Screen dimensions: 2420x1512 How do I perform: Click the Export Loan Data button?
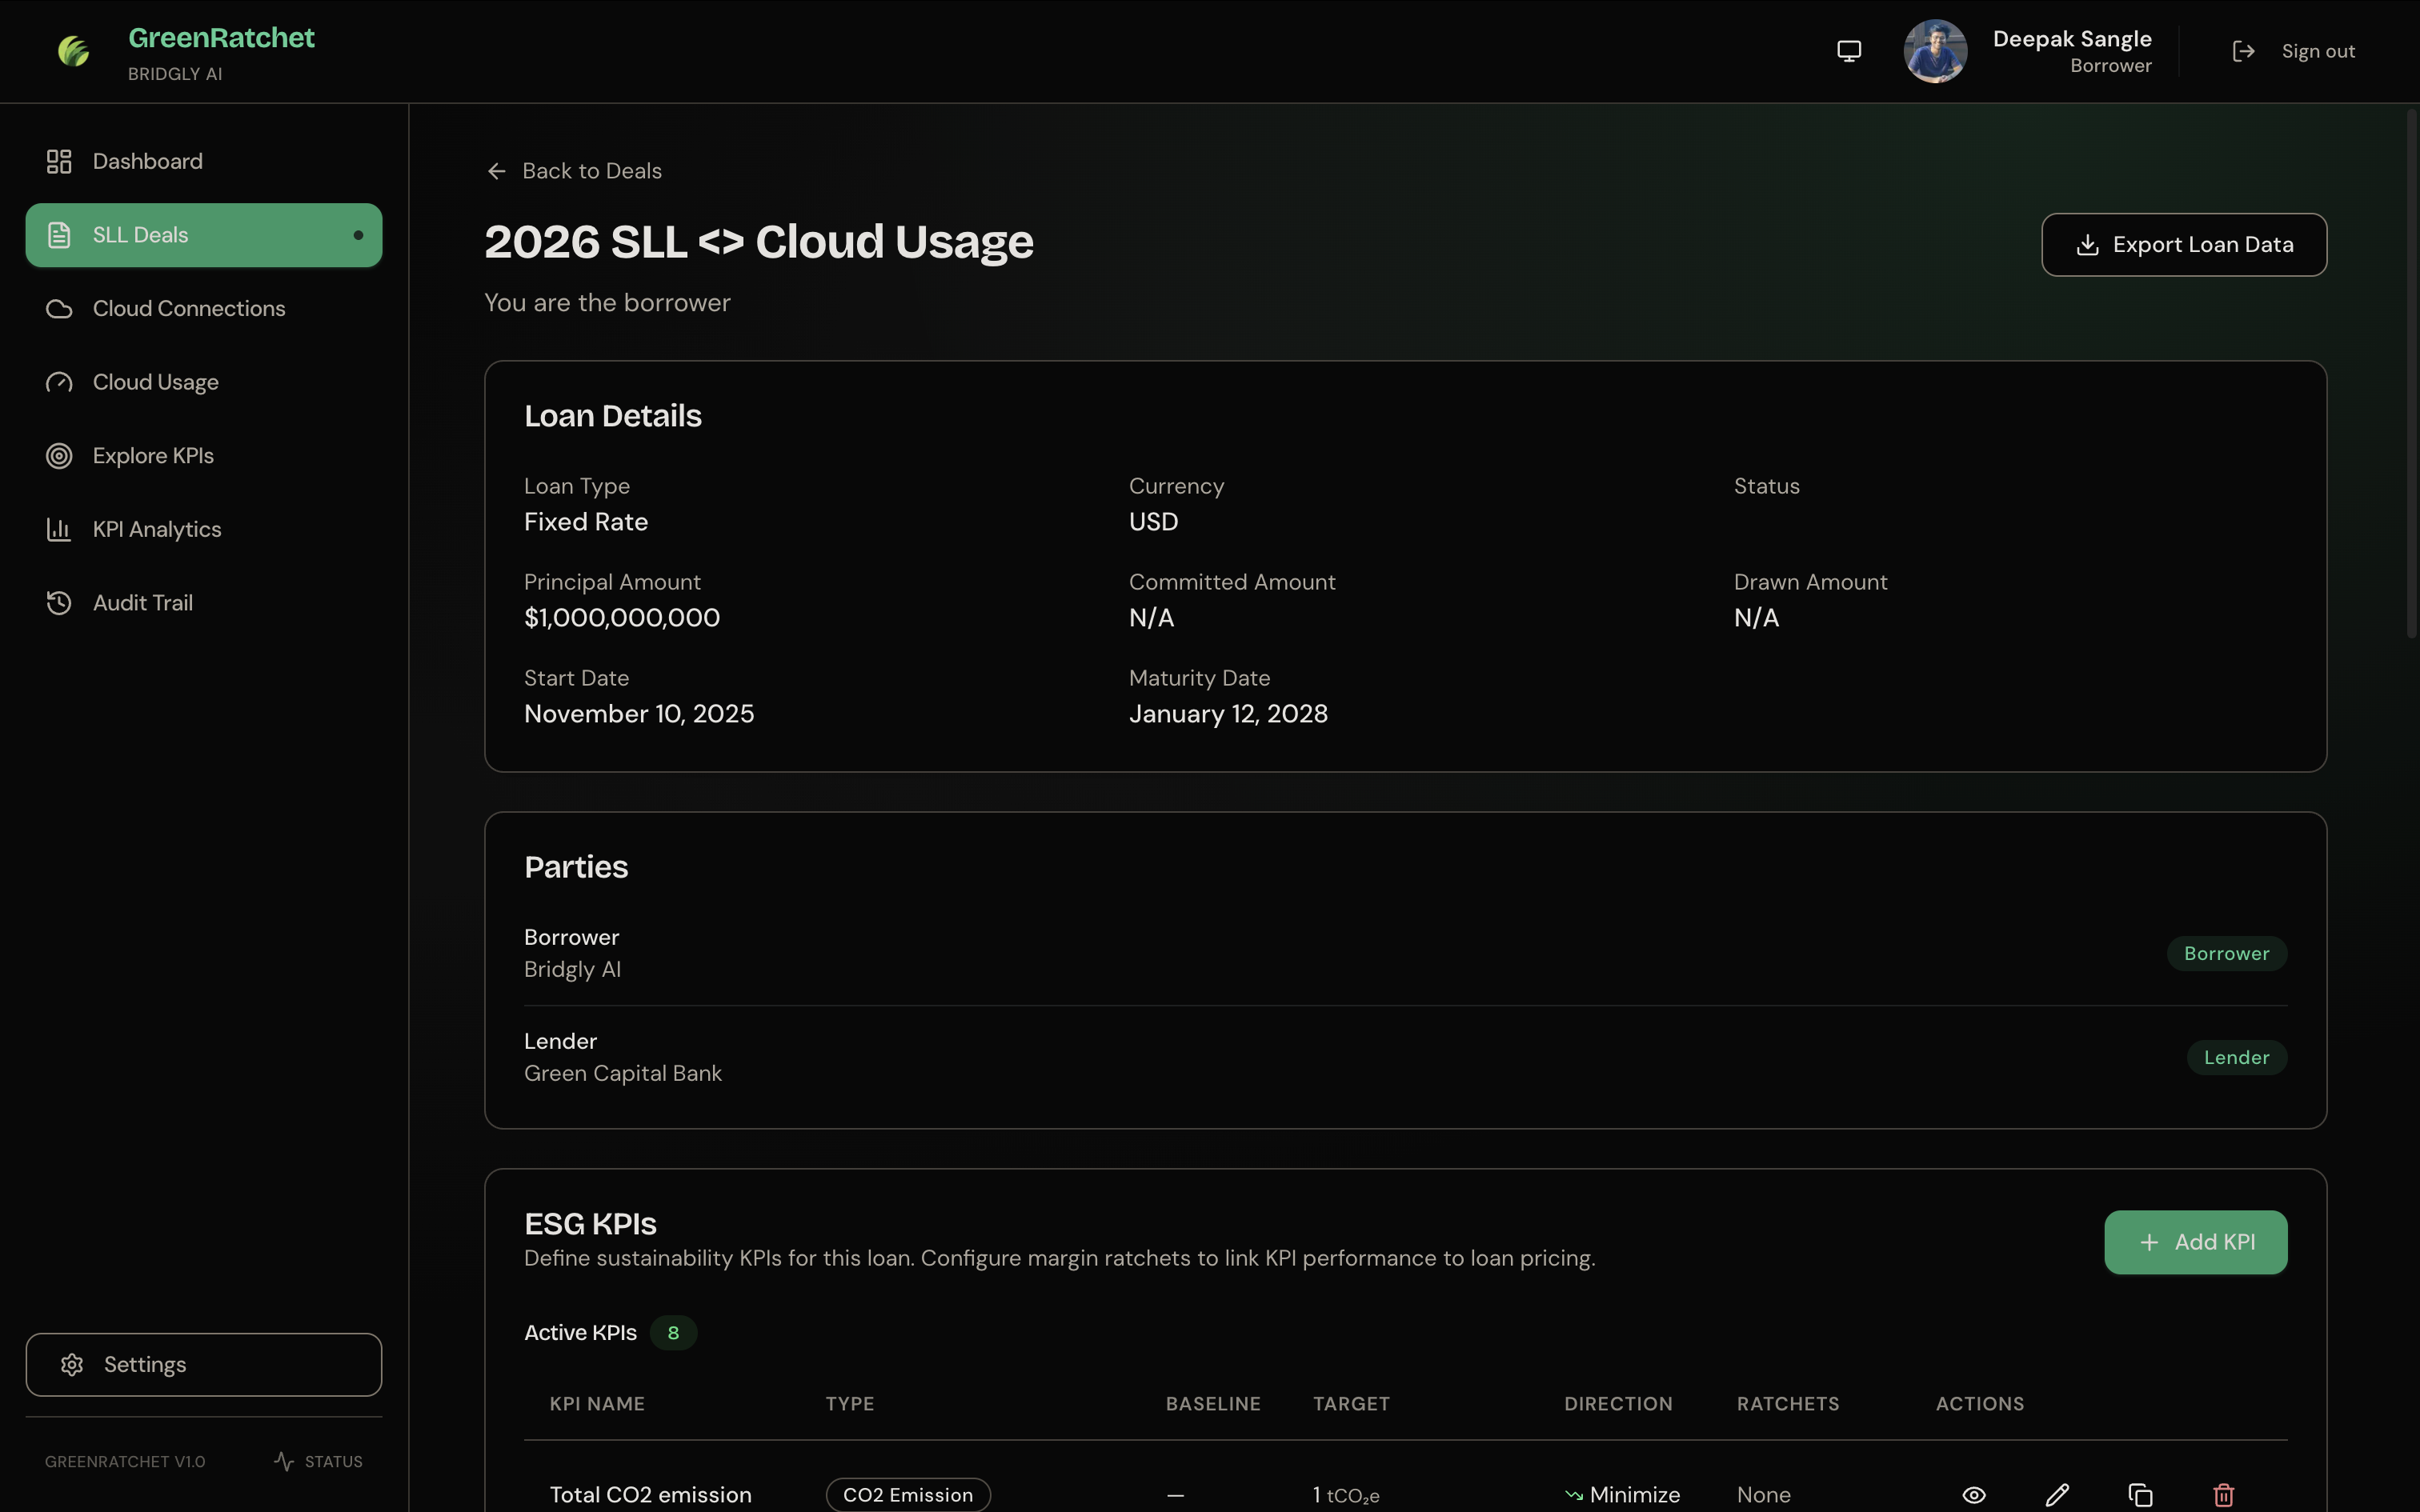pos(2183,245)
